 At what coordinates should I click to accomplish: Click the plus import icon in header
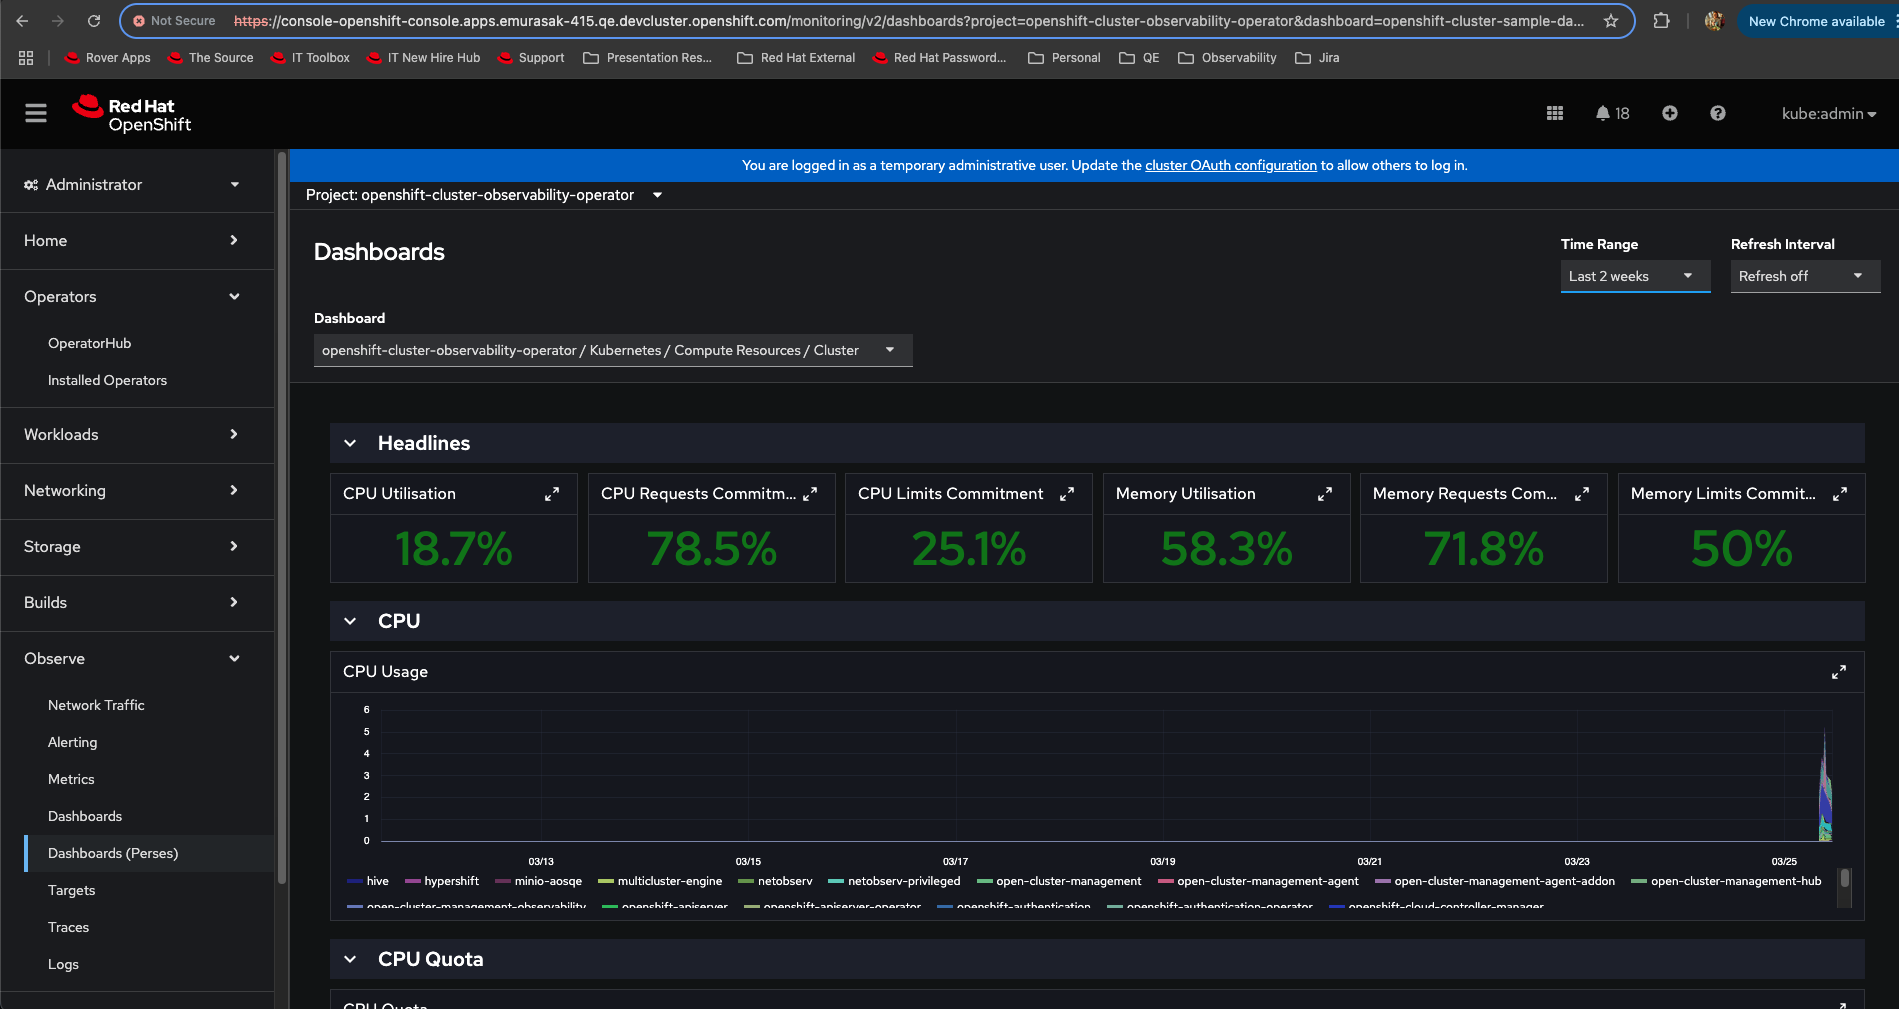[1669, 114]
